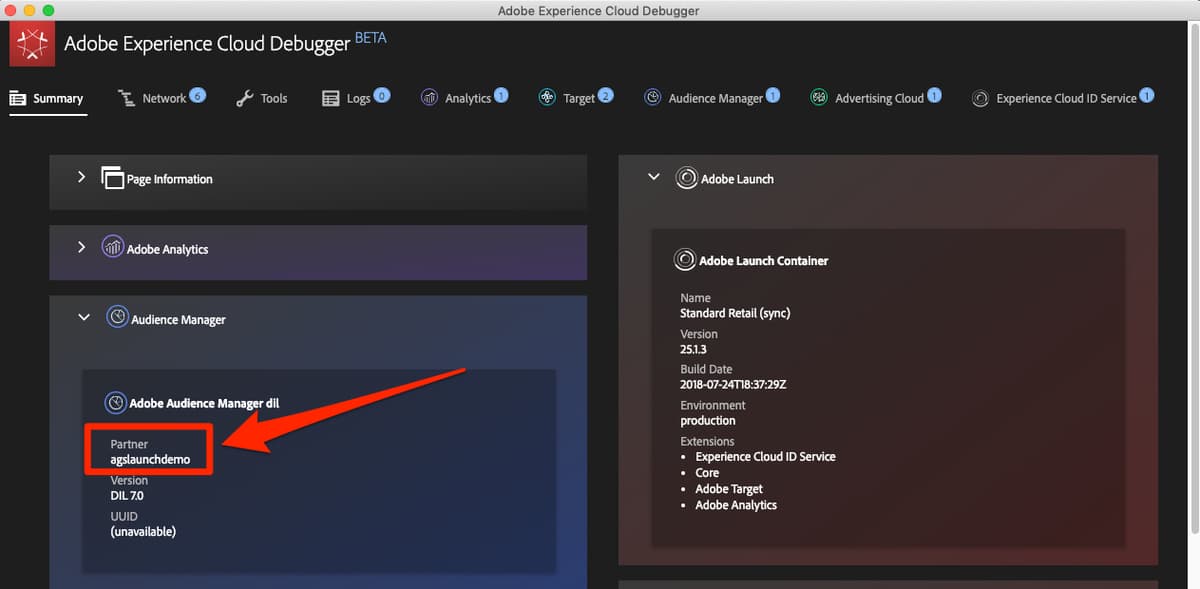Expand the Page Information section
1200x589 pixels.
pos(81,176)
